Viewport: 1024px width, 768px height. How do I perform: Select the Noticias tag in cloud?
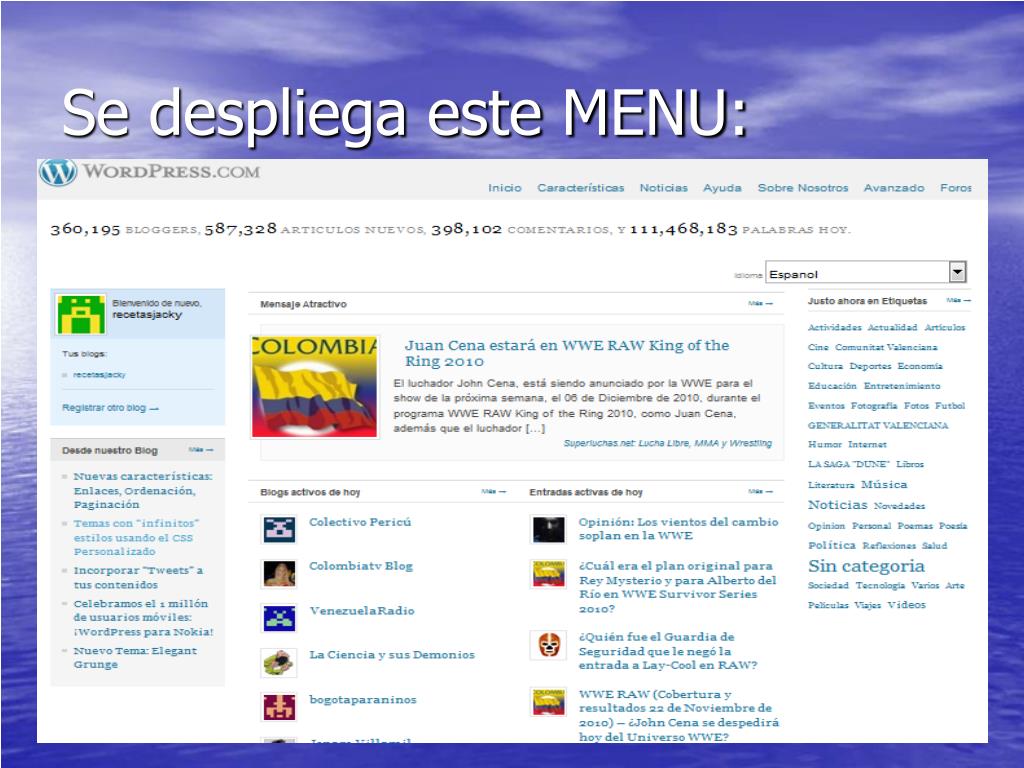pos(838,505)
